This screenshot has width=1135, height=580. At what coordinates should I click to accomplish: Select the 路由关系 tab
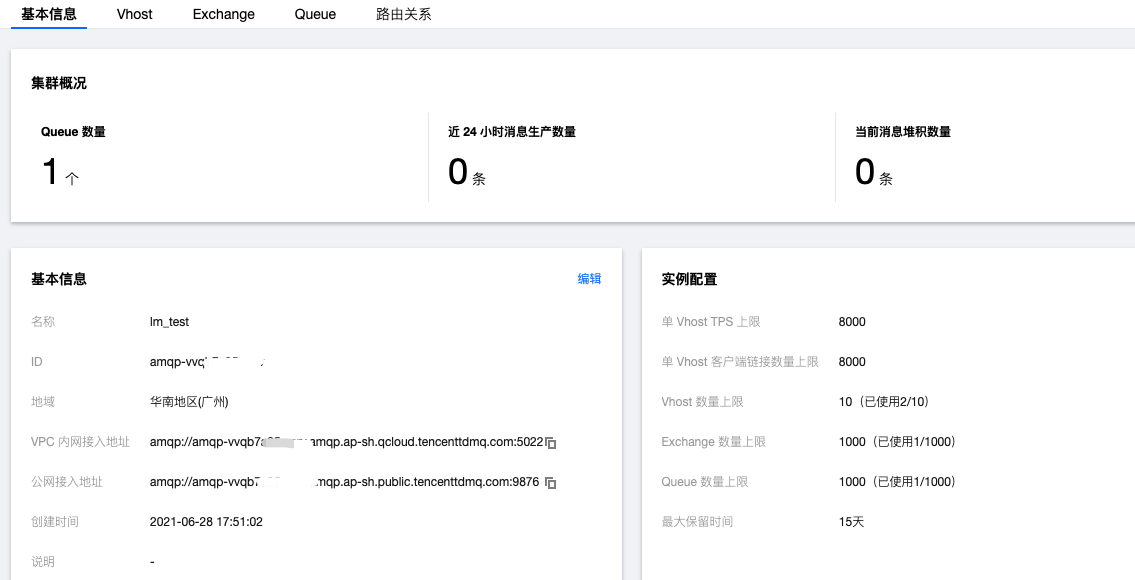[x=404, y=14]
